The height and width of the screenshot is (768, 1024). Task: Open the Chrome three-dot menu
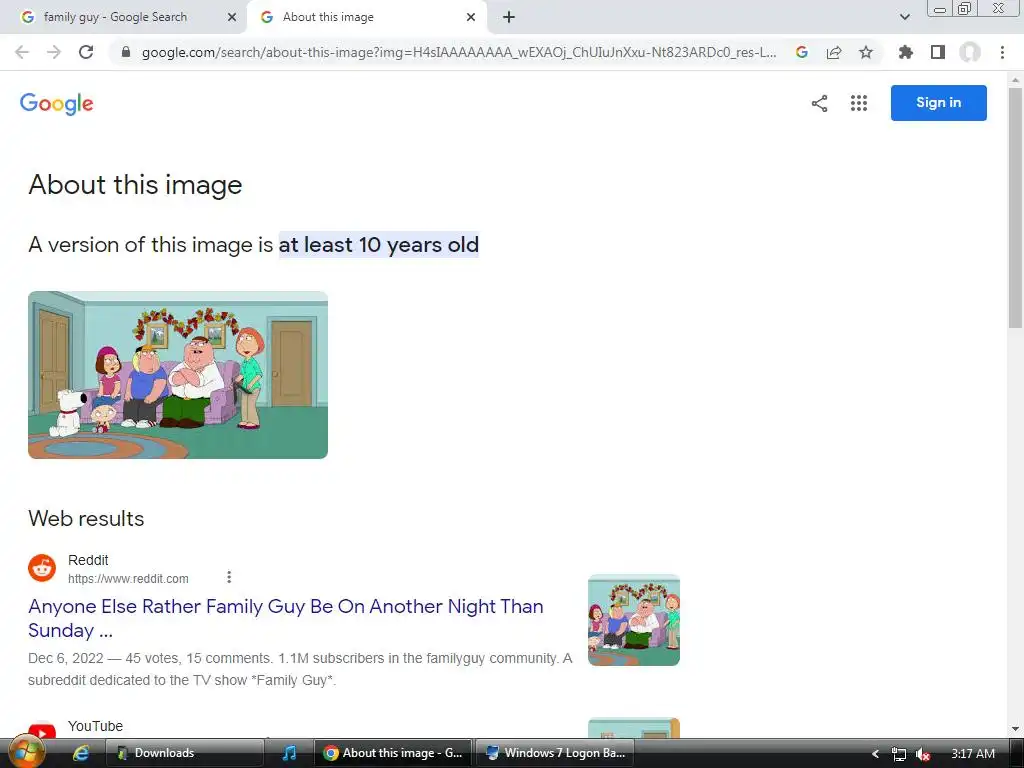point(1002,52)
